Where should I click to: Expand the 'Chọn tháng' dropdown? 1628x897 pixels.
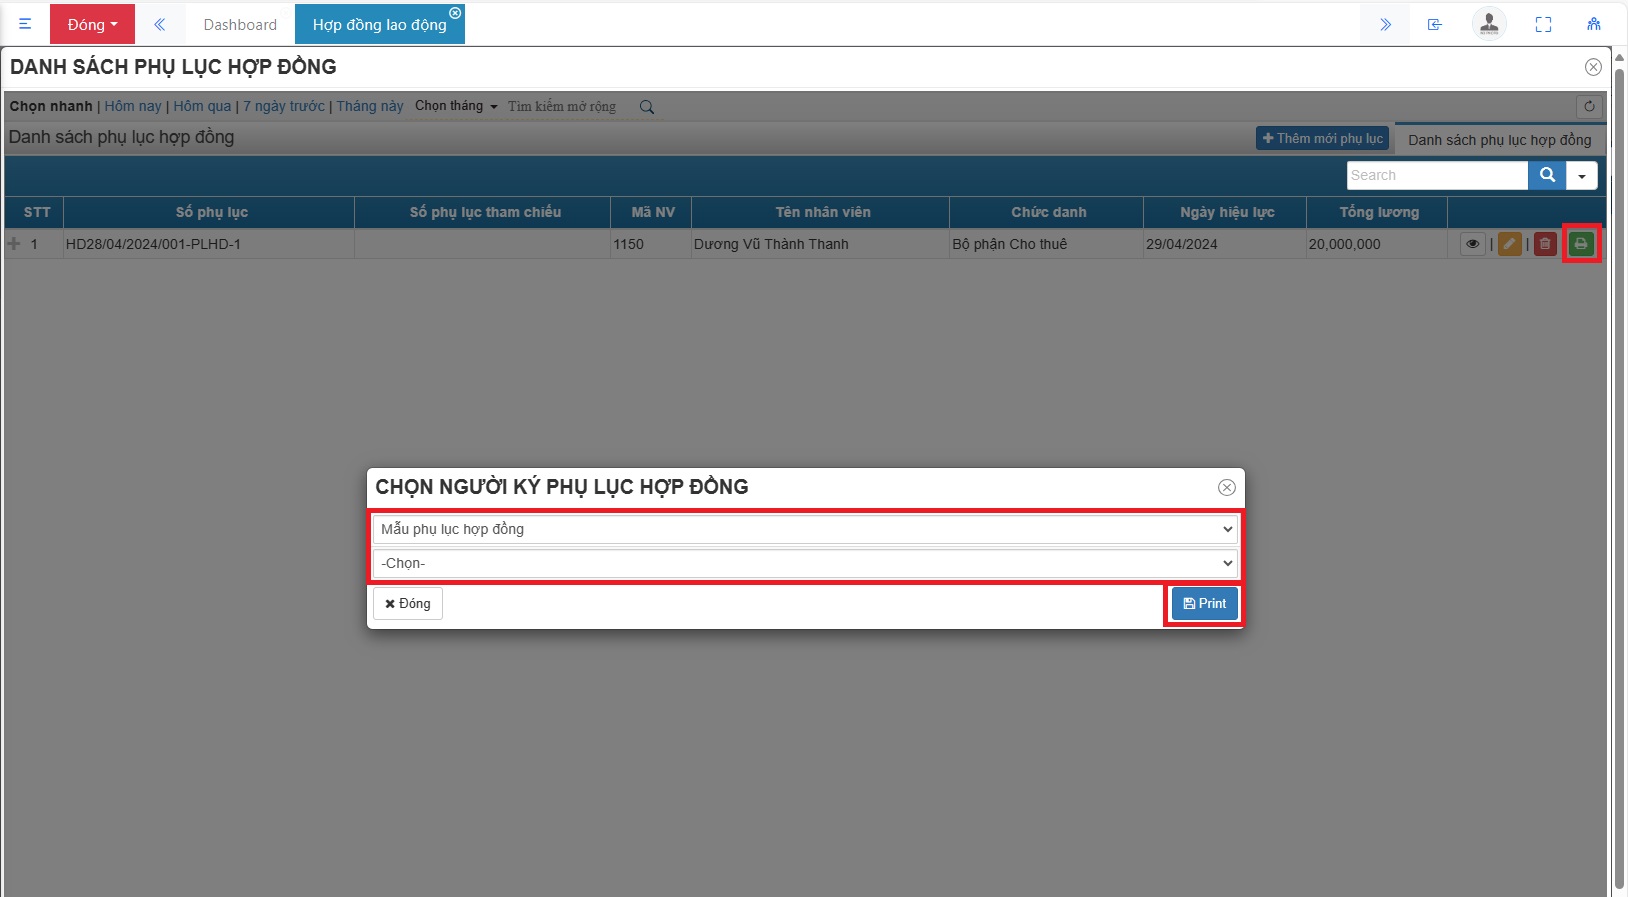[456, 106]
